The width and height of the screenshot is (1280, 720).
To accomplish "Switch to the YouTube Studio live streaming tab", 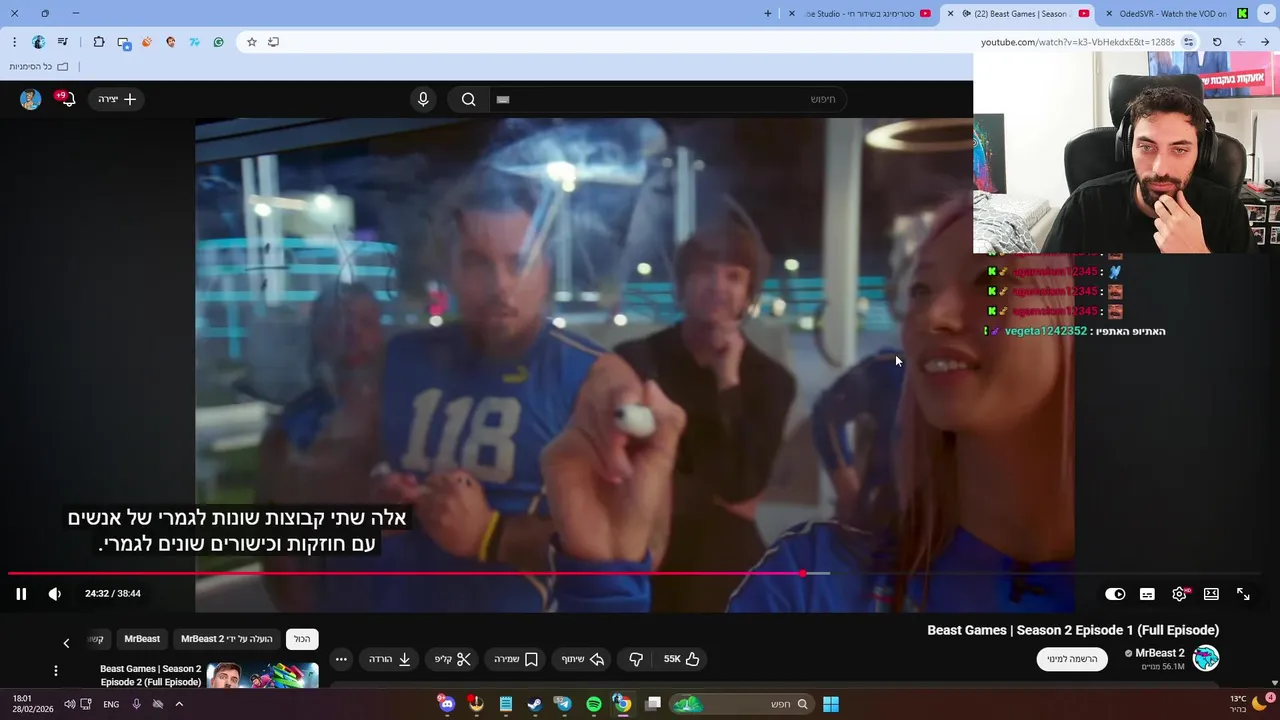I will [x=860, y=14].
